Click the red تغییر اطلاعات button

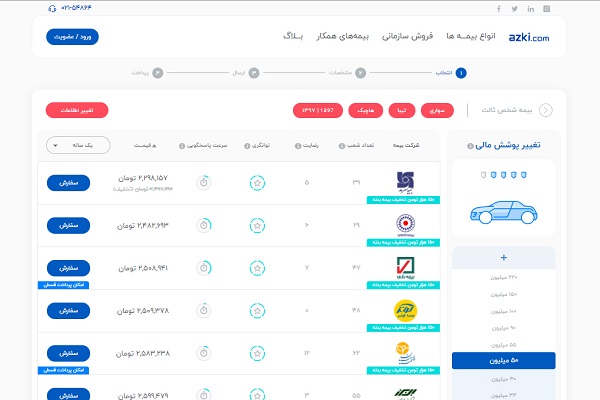tap(77, 110)
